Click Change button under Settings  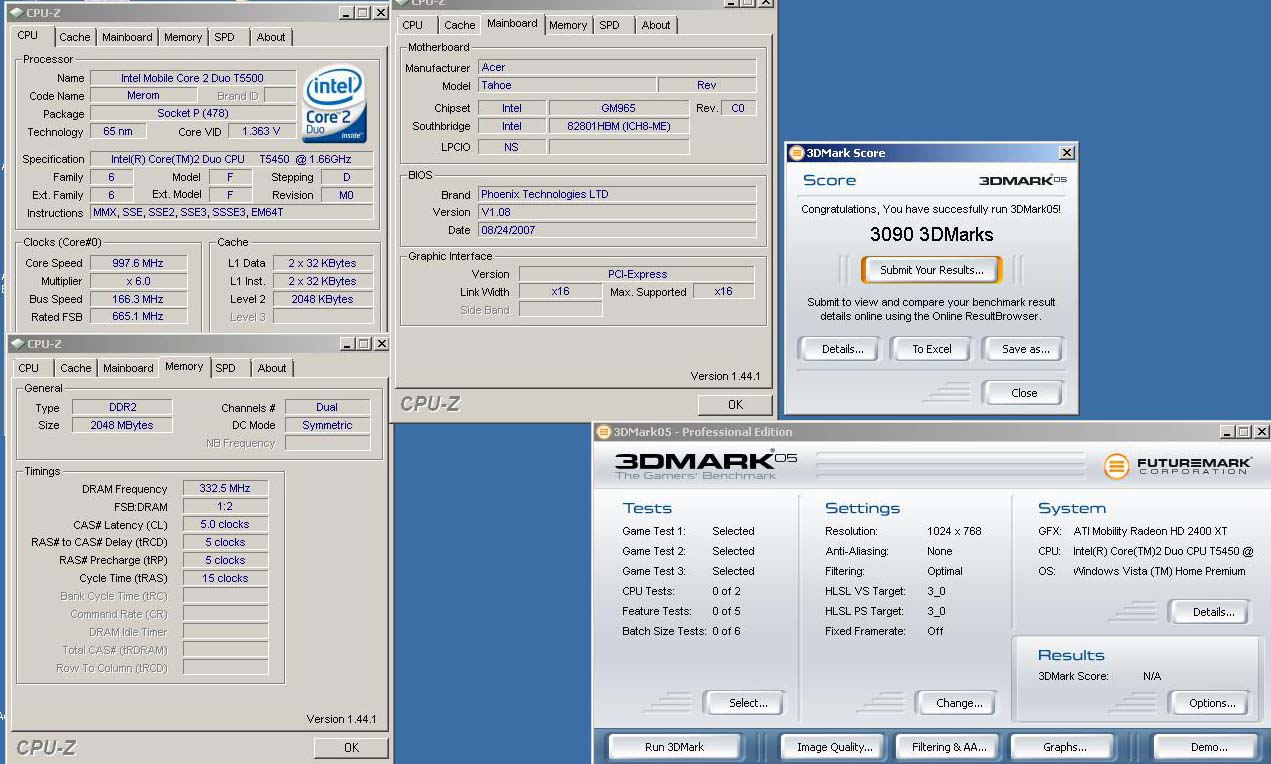click(959, 703)
